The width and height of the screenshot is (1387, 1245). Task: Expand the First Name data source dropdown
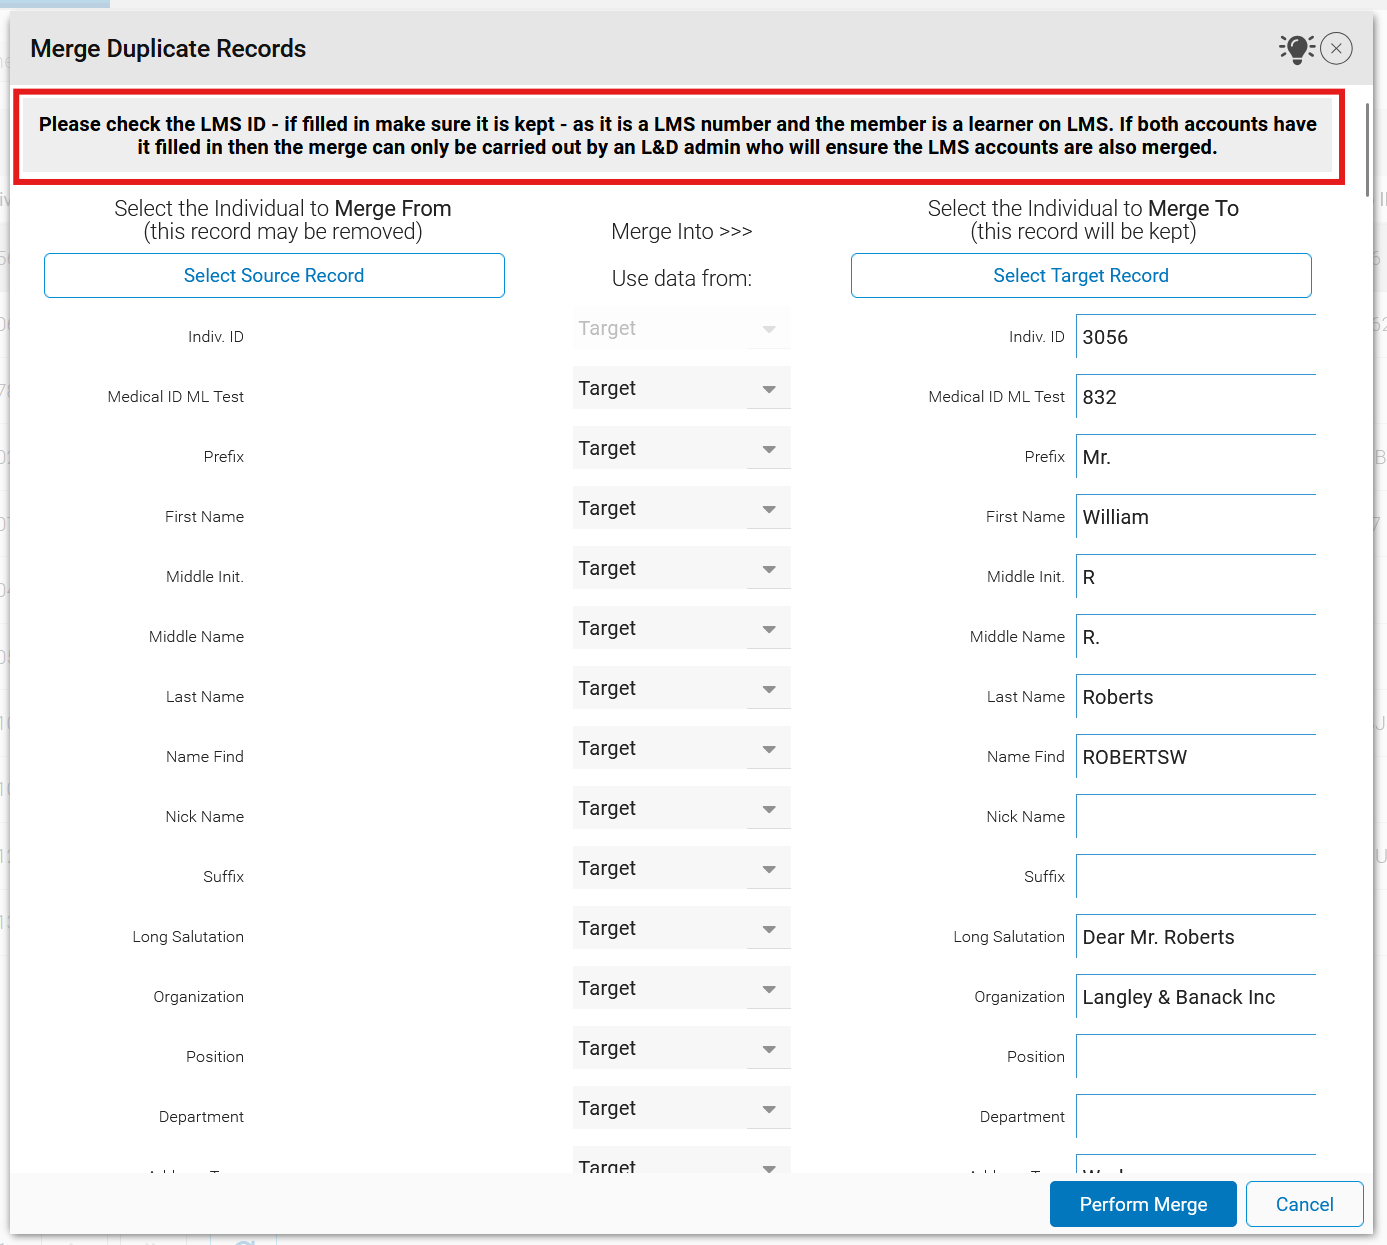pos(681,508)
